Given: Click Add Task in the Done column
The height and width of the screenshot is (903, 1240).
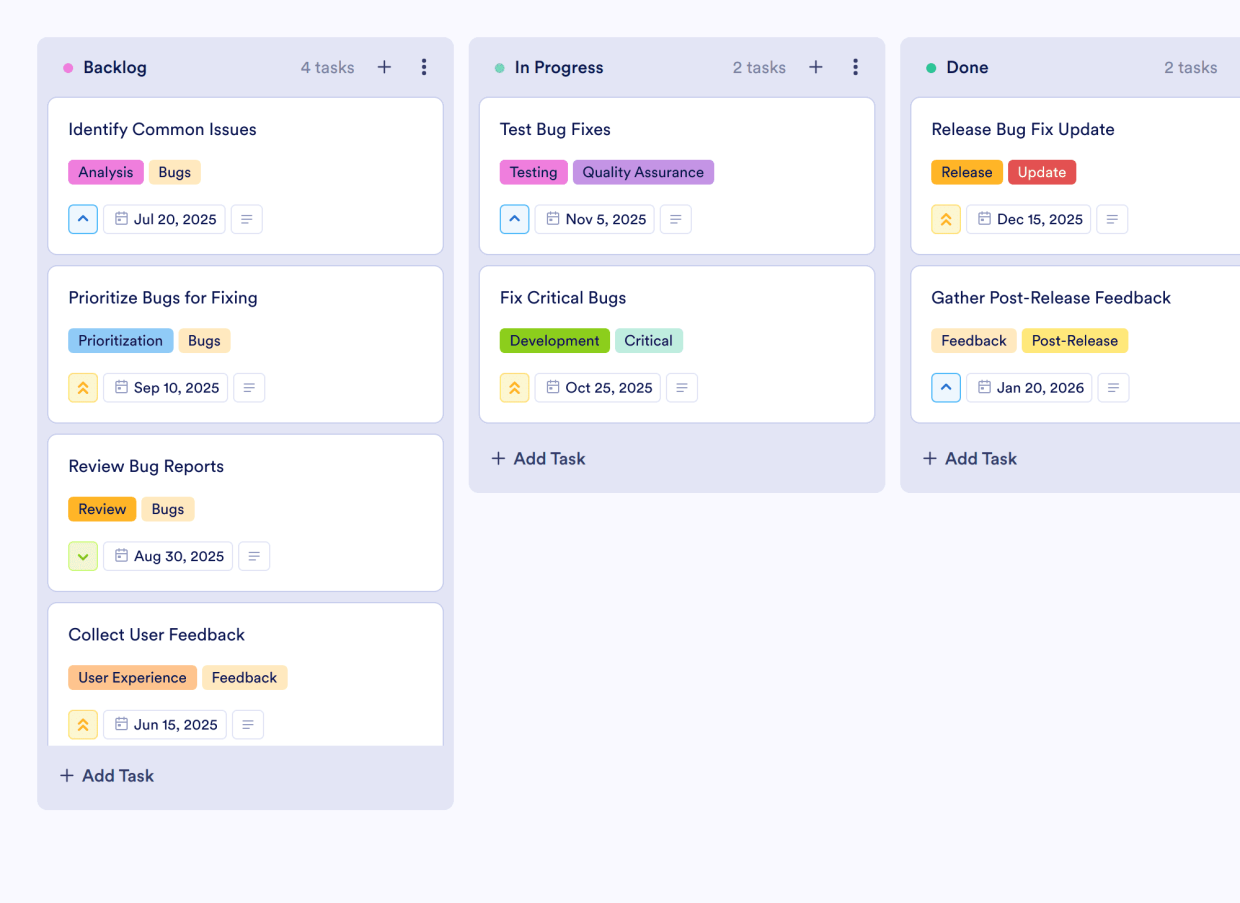Looking at the screenshot, I should point(969,458).
